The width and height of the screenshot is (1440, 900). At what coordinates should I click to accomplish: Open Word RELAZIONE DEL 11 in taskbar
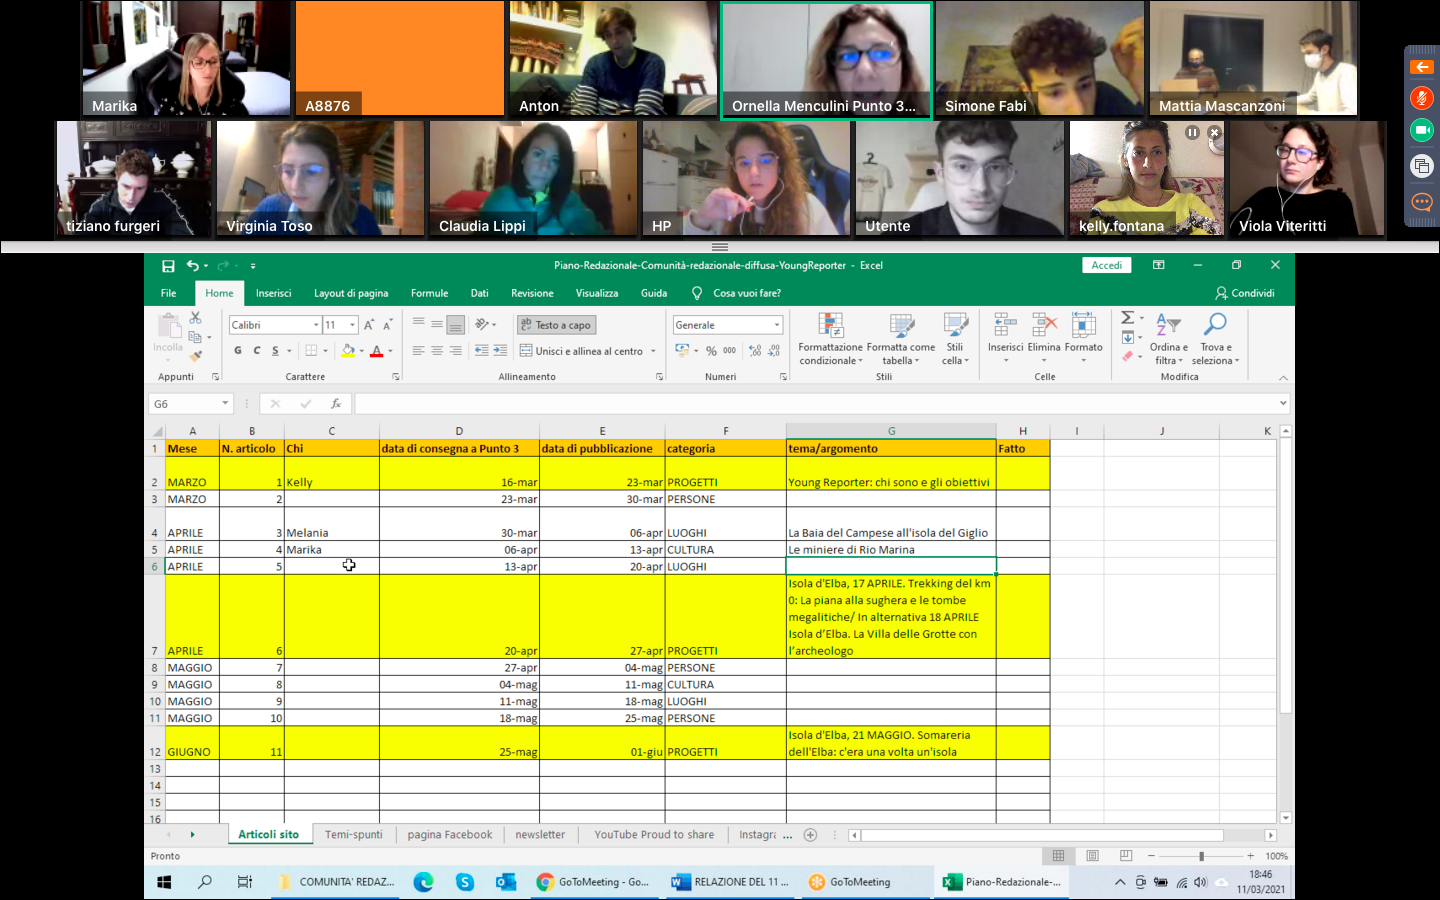click(731, 882)
